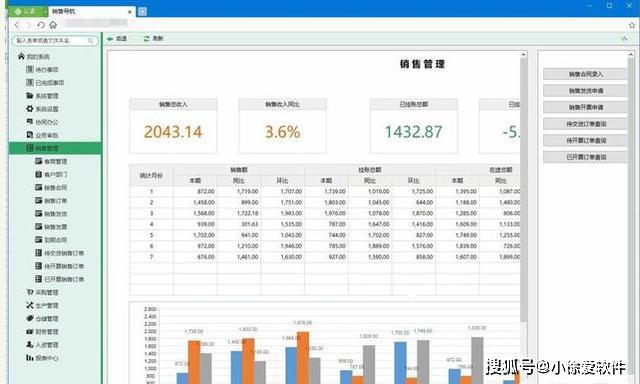Click the 后退 back toolbar button
This screenshot has width=640, height=384.
(x=117, y=38)
